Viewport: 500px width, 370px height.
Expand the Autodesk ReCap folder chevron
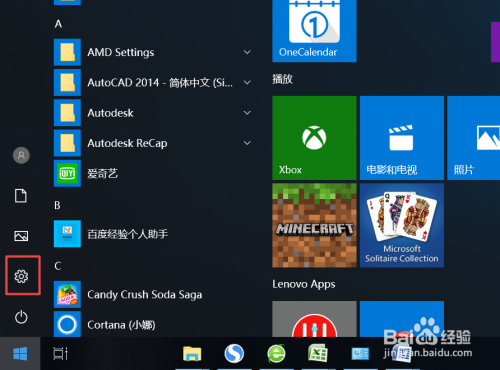coord(247,143)
